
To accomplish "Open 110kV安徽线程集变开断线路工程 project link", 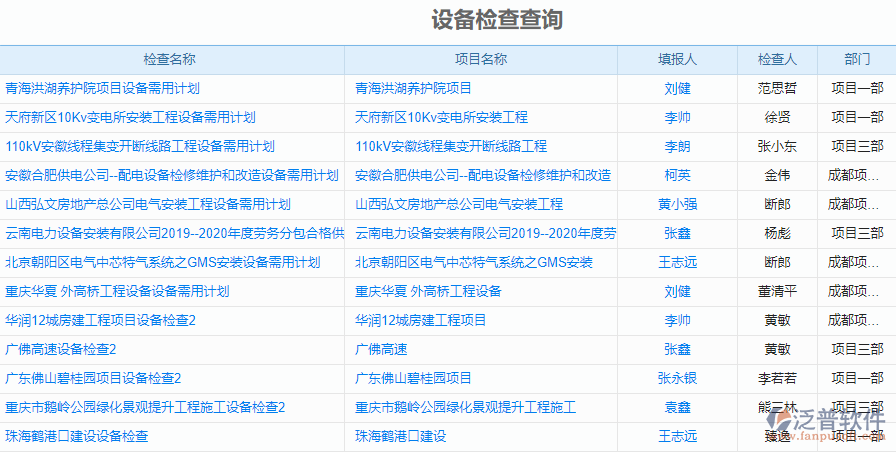I will pos(451,147).
